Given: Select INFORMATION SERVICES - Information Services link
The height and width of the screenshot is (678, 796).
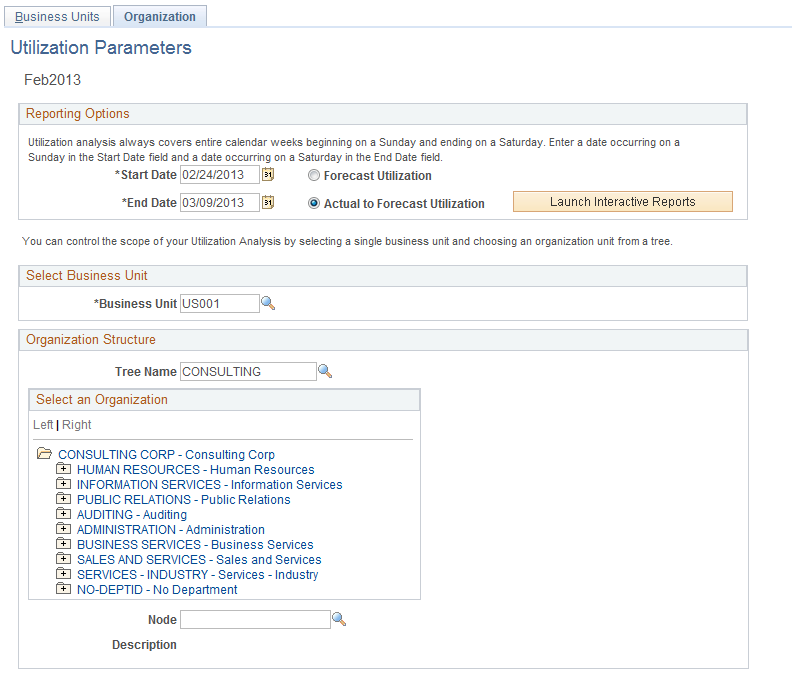Looking at the screenshot, I should point(210,485).
